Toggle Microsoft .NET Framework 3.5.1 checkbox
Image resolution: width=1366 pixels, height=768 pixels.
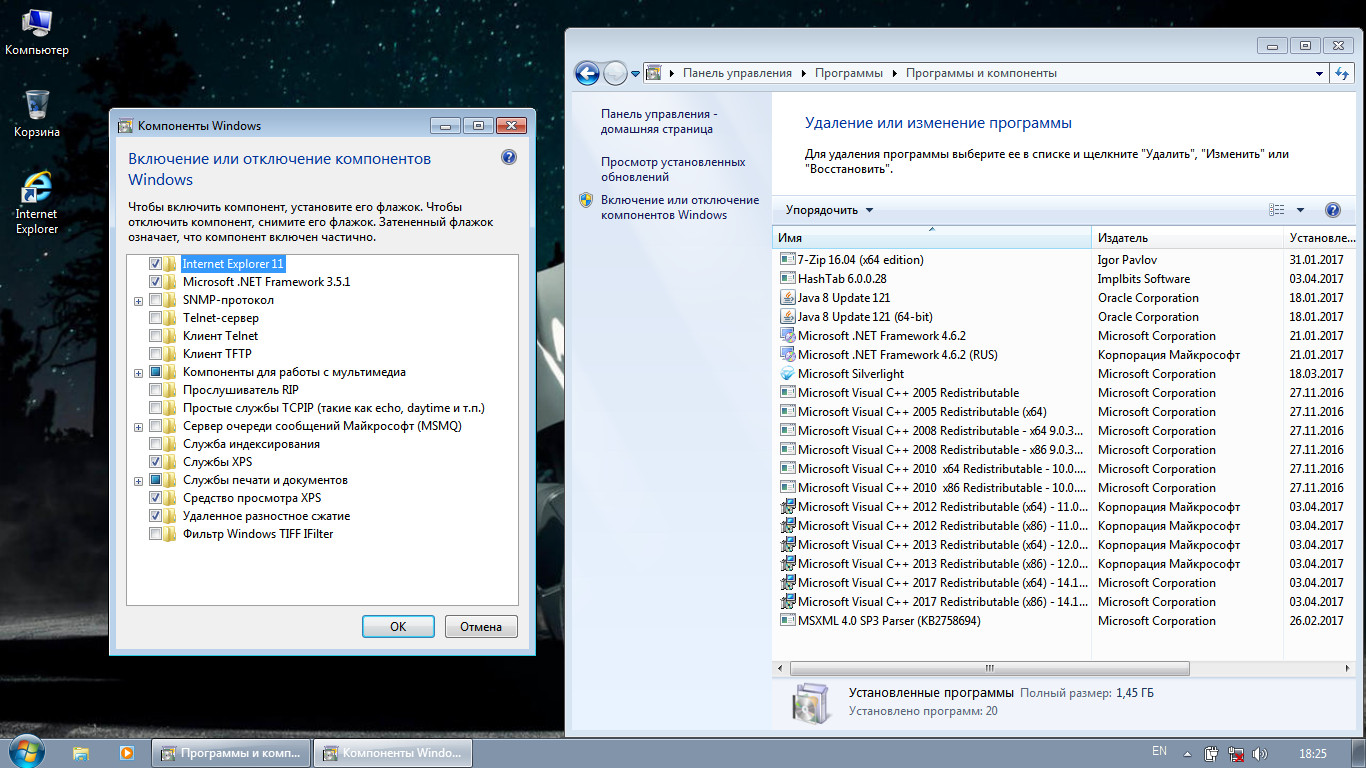tap(155, 282)
